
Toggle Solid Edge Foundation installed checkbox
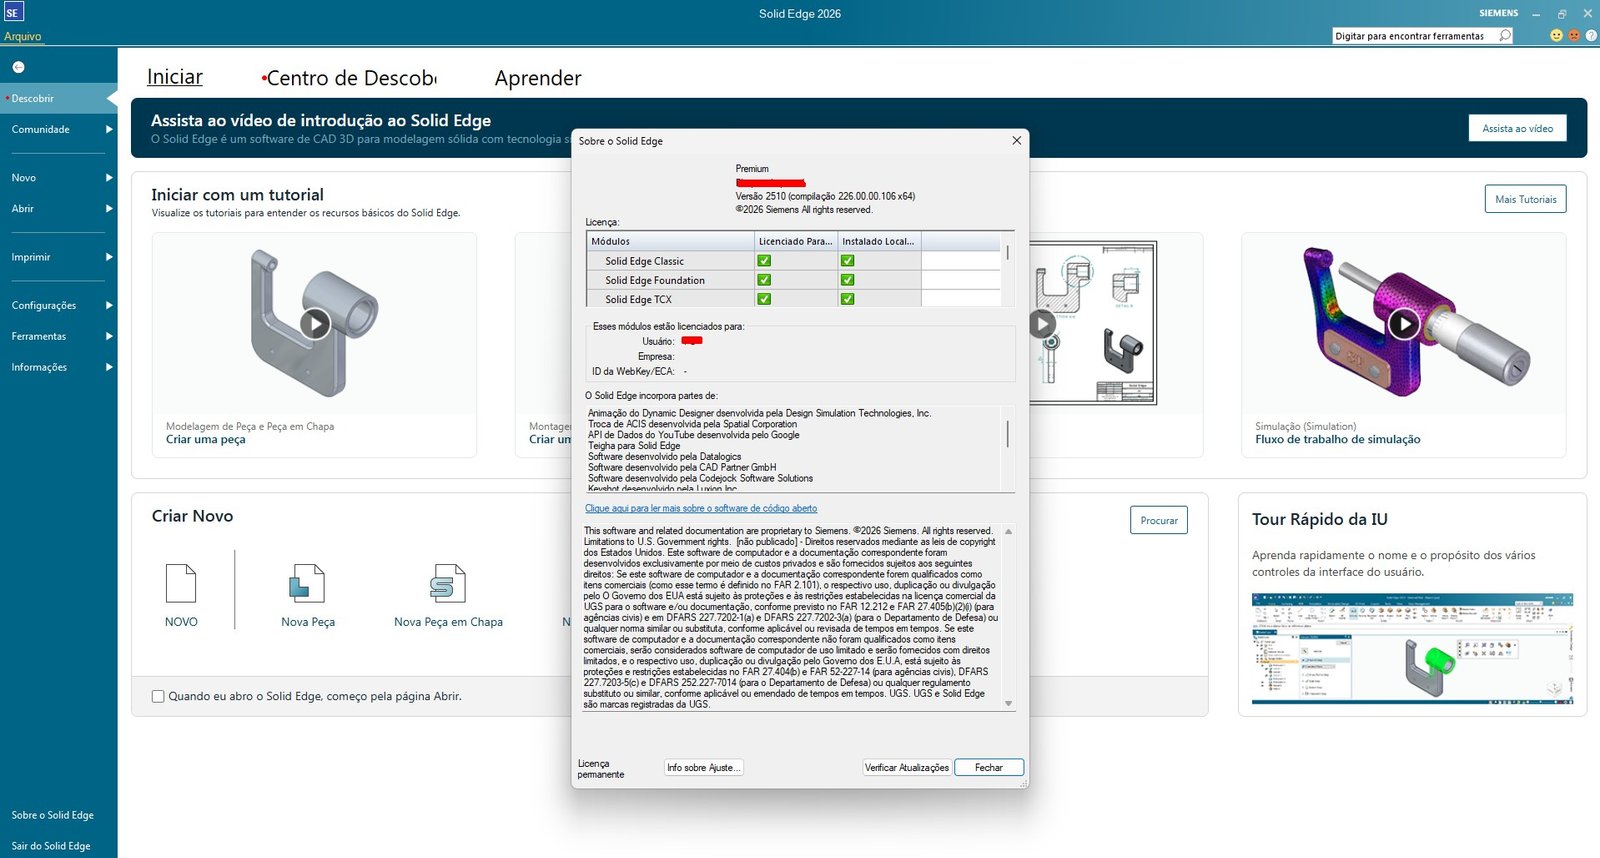(847, 280)
